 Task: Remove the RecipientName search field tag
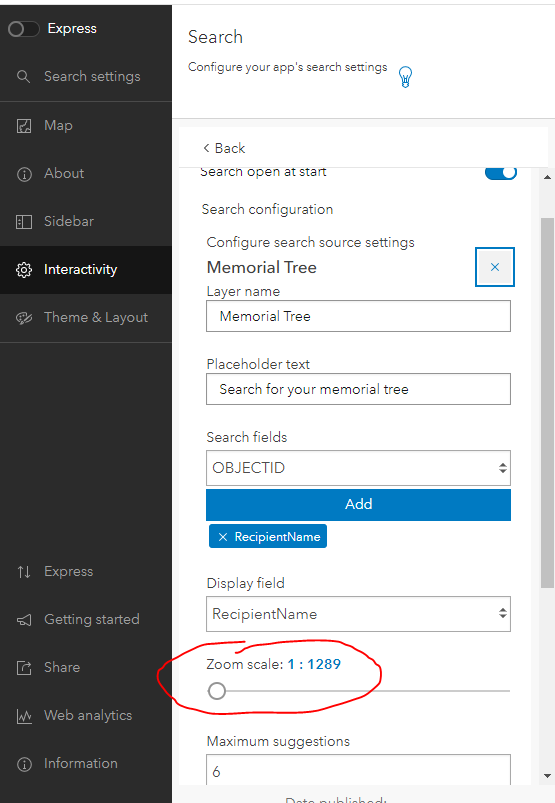pyautogui.click(x=223, y=537)
